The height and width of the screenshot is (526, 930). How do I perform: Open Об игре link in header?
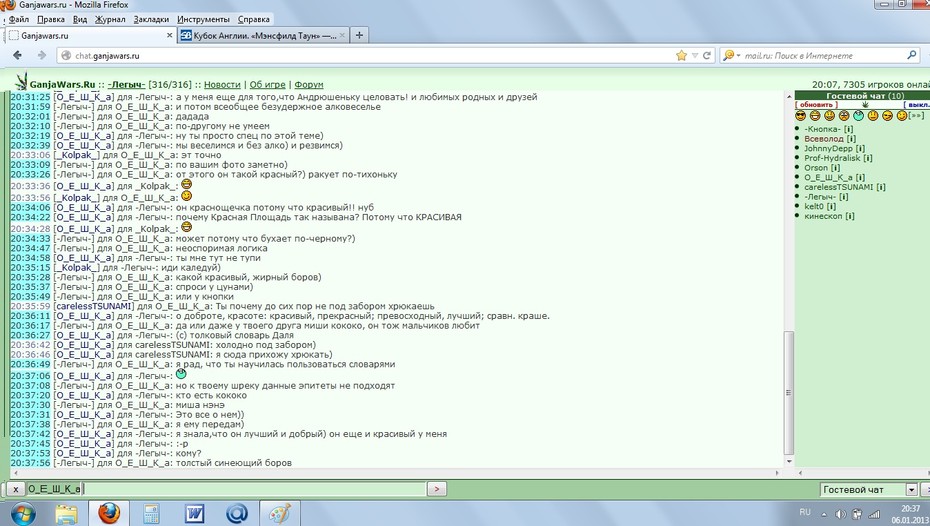click(x=267, y=85)
